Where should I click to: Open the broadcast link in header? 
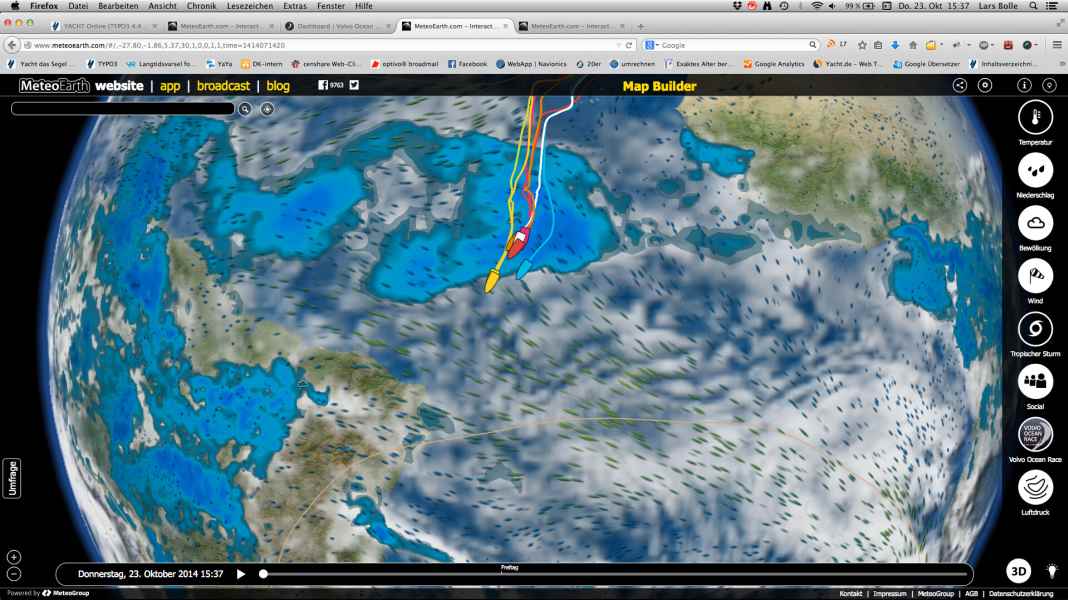tap(223, 86)
